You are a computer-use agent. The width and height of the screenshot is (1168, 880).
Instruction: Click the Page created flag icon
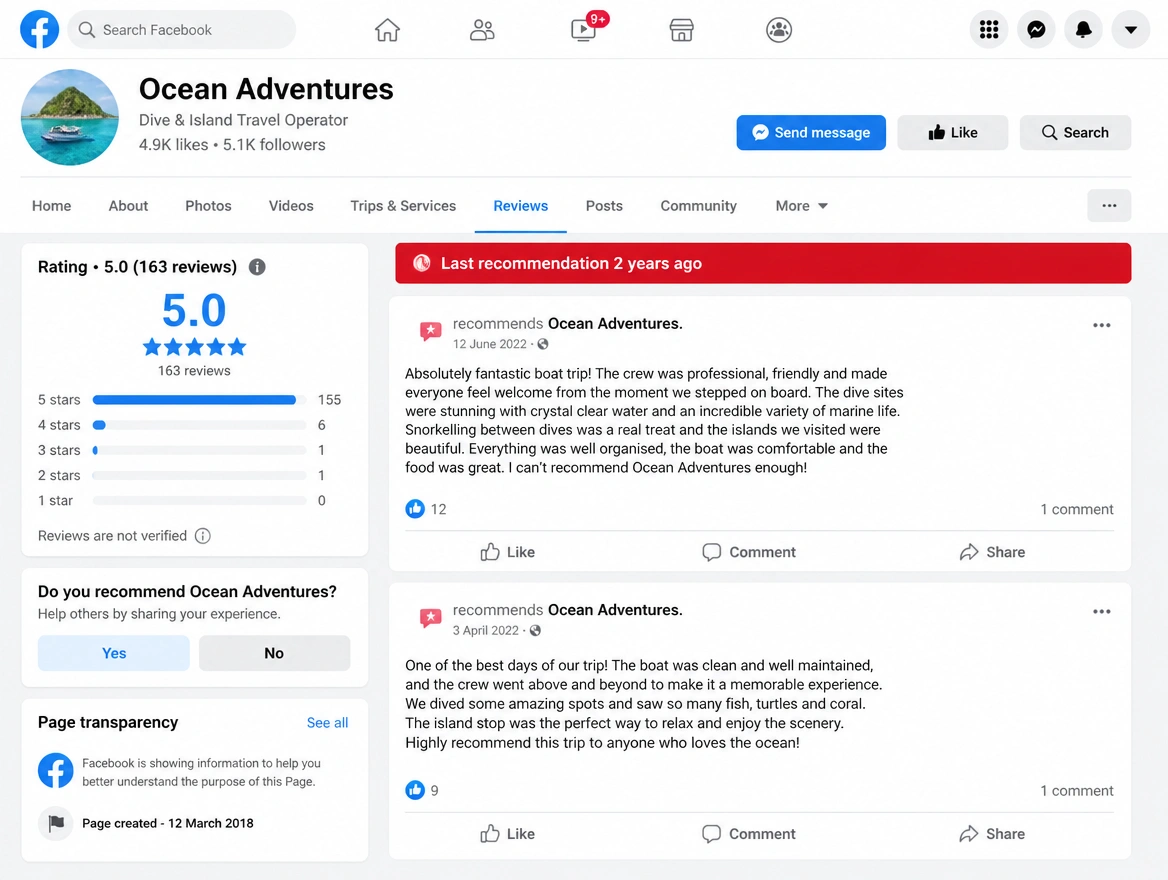[56, 823]
